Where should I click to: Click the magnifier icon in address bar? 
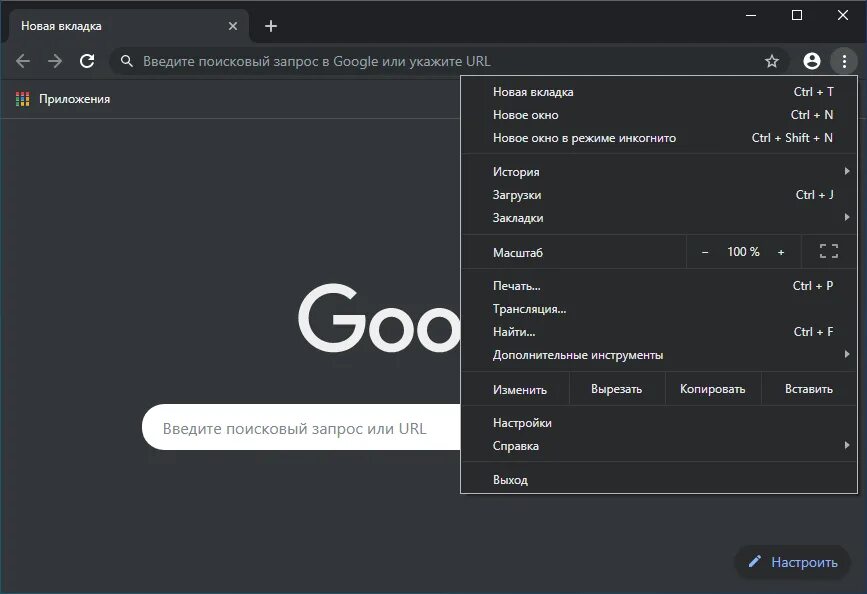pyautogui.click(x=127, y=61)
